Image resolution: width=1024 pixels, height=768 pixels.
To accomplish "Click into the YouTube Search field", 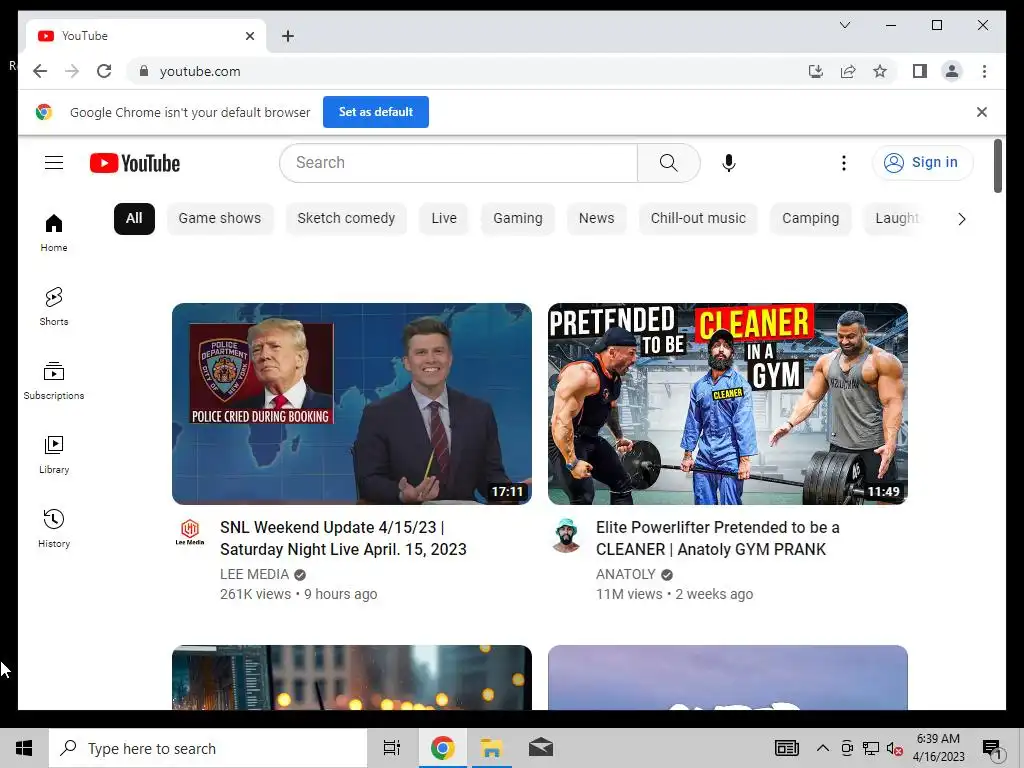I will click(458, 163).
